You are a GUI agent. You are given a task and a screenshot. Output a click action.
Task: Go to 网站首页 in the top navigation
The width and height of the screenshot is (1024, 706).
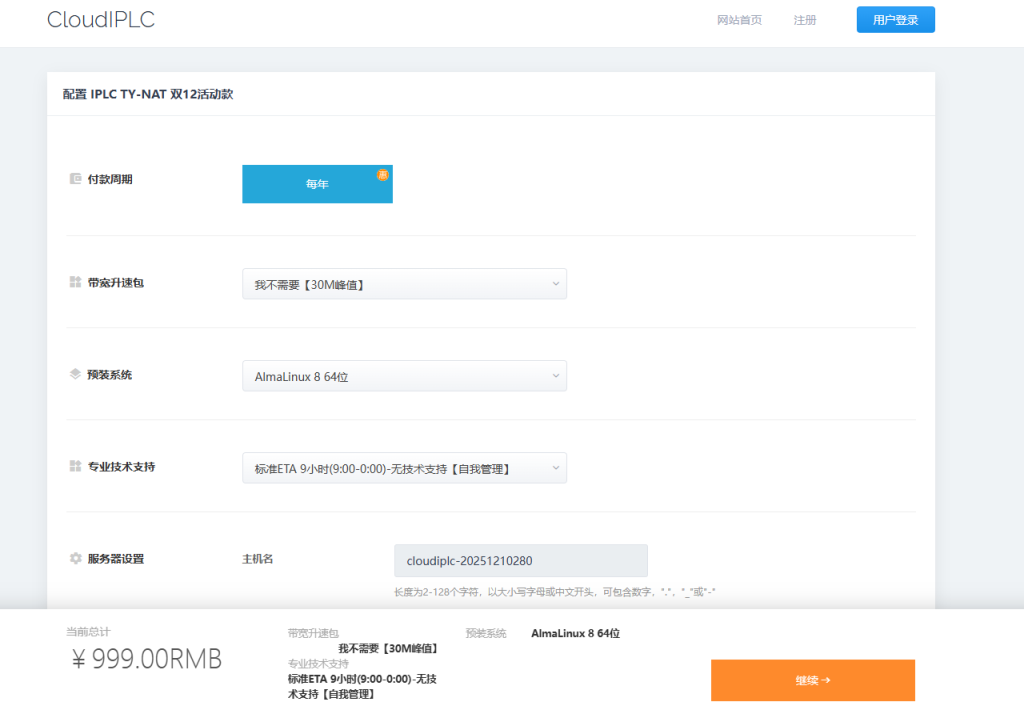coord(739,20)
